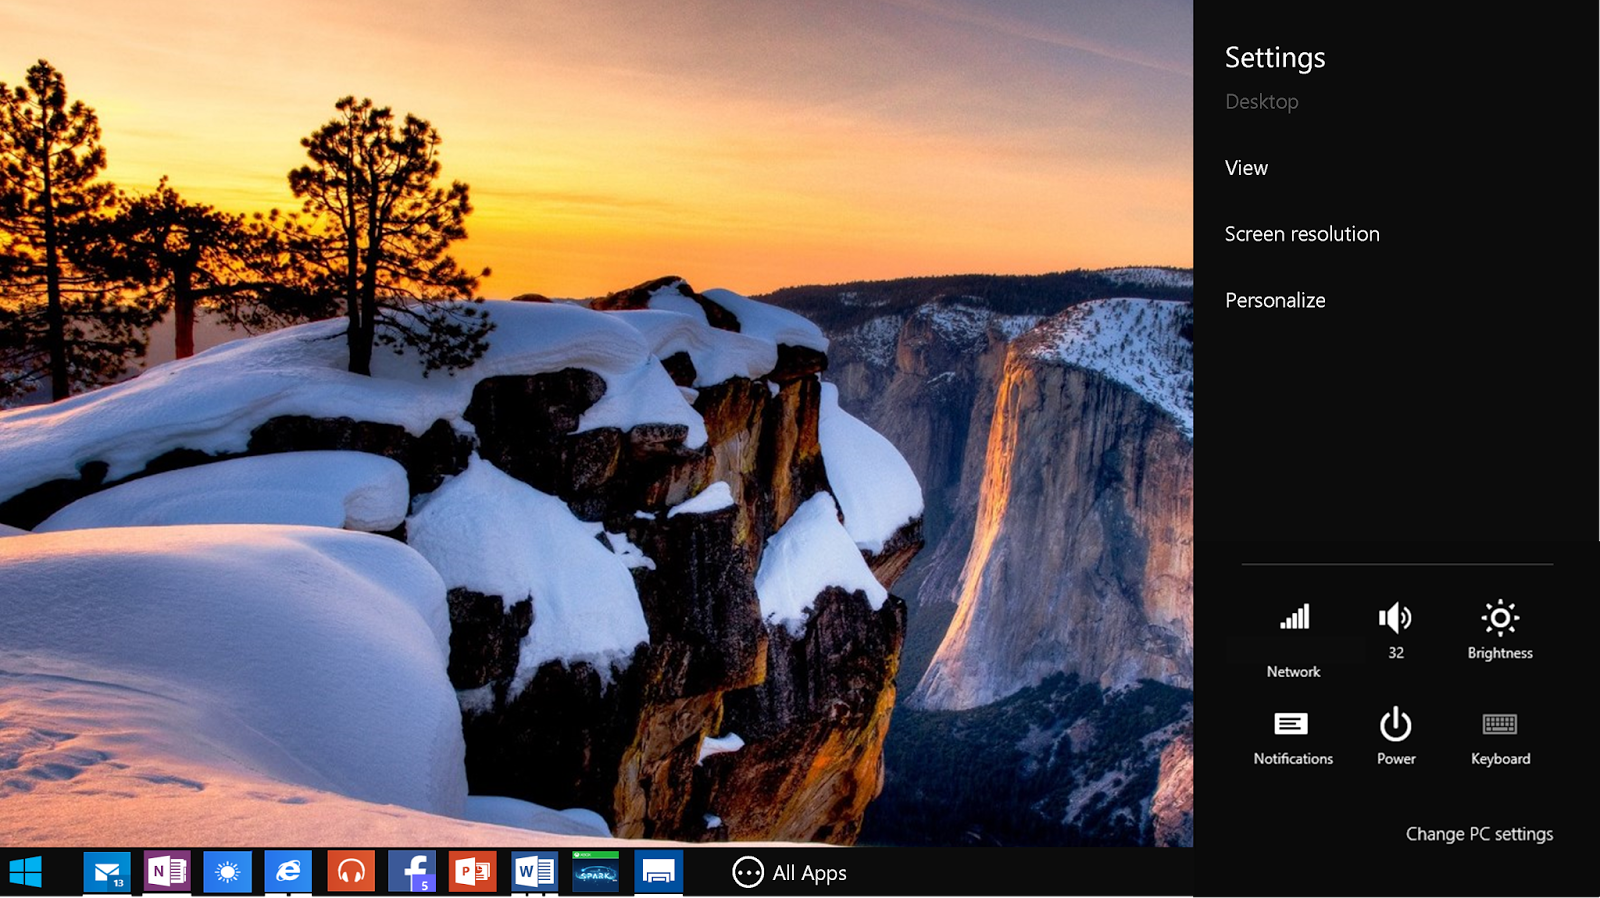Open the Xbox Spark game tile

pyautogui.click(x=596, y=872)
